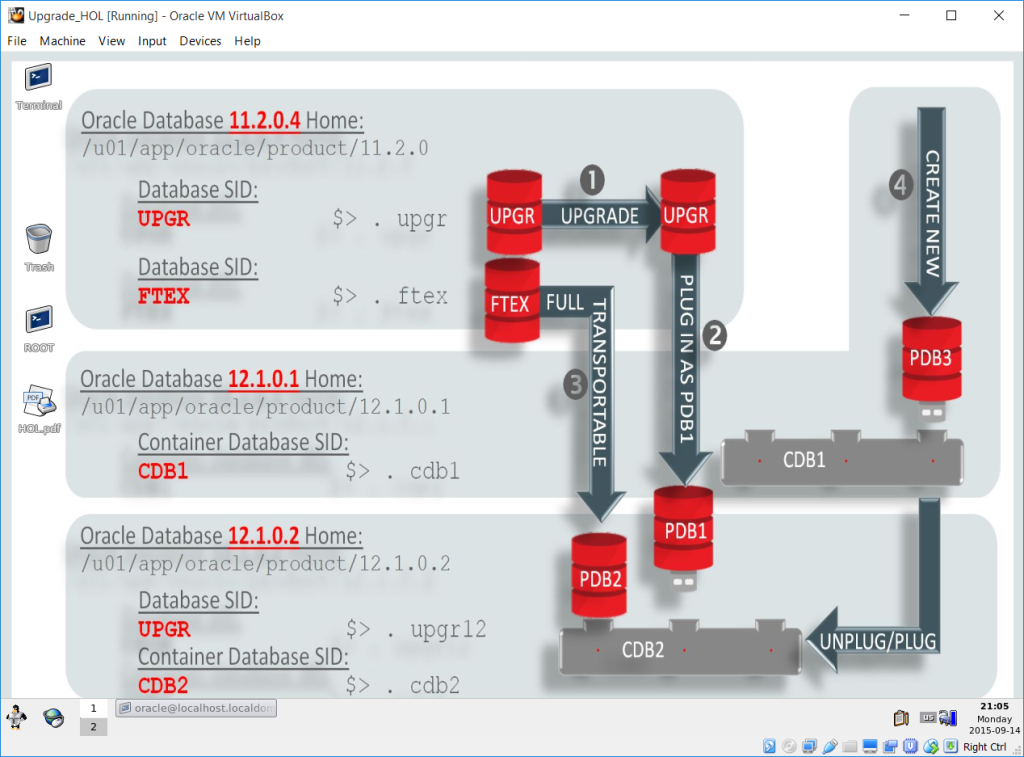This screenshot has width=1024, height=757.
Task: Click the VirtualBox optical disk status icon
Action: 789,746
